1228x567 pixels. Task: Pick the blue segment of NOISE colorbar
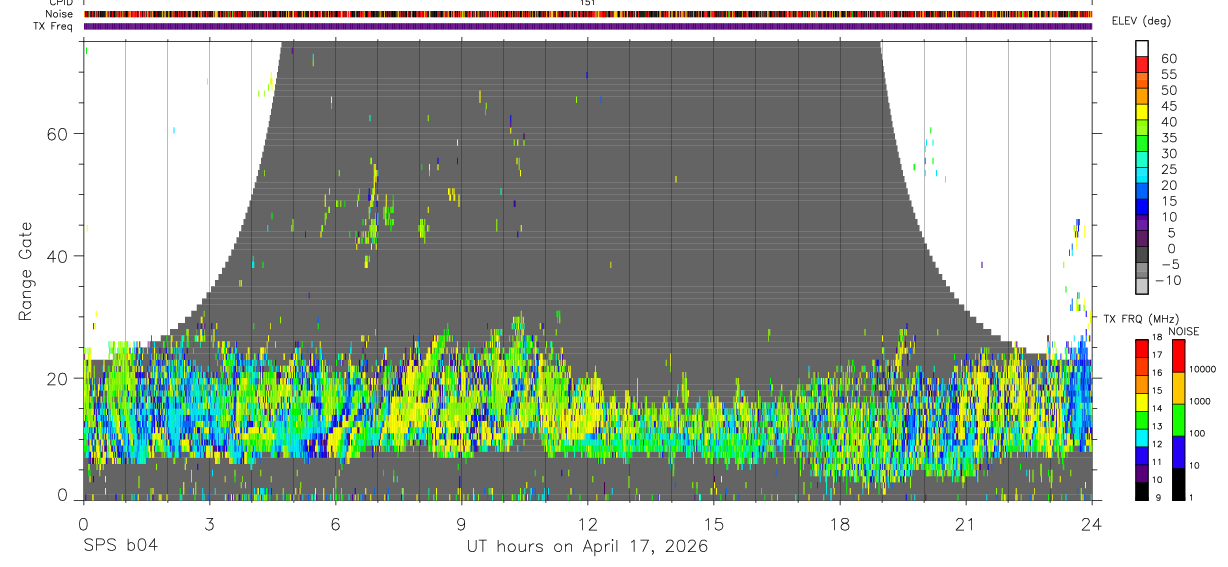[x=1178, y=452]
